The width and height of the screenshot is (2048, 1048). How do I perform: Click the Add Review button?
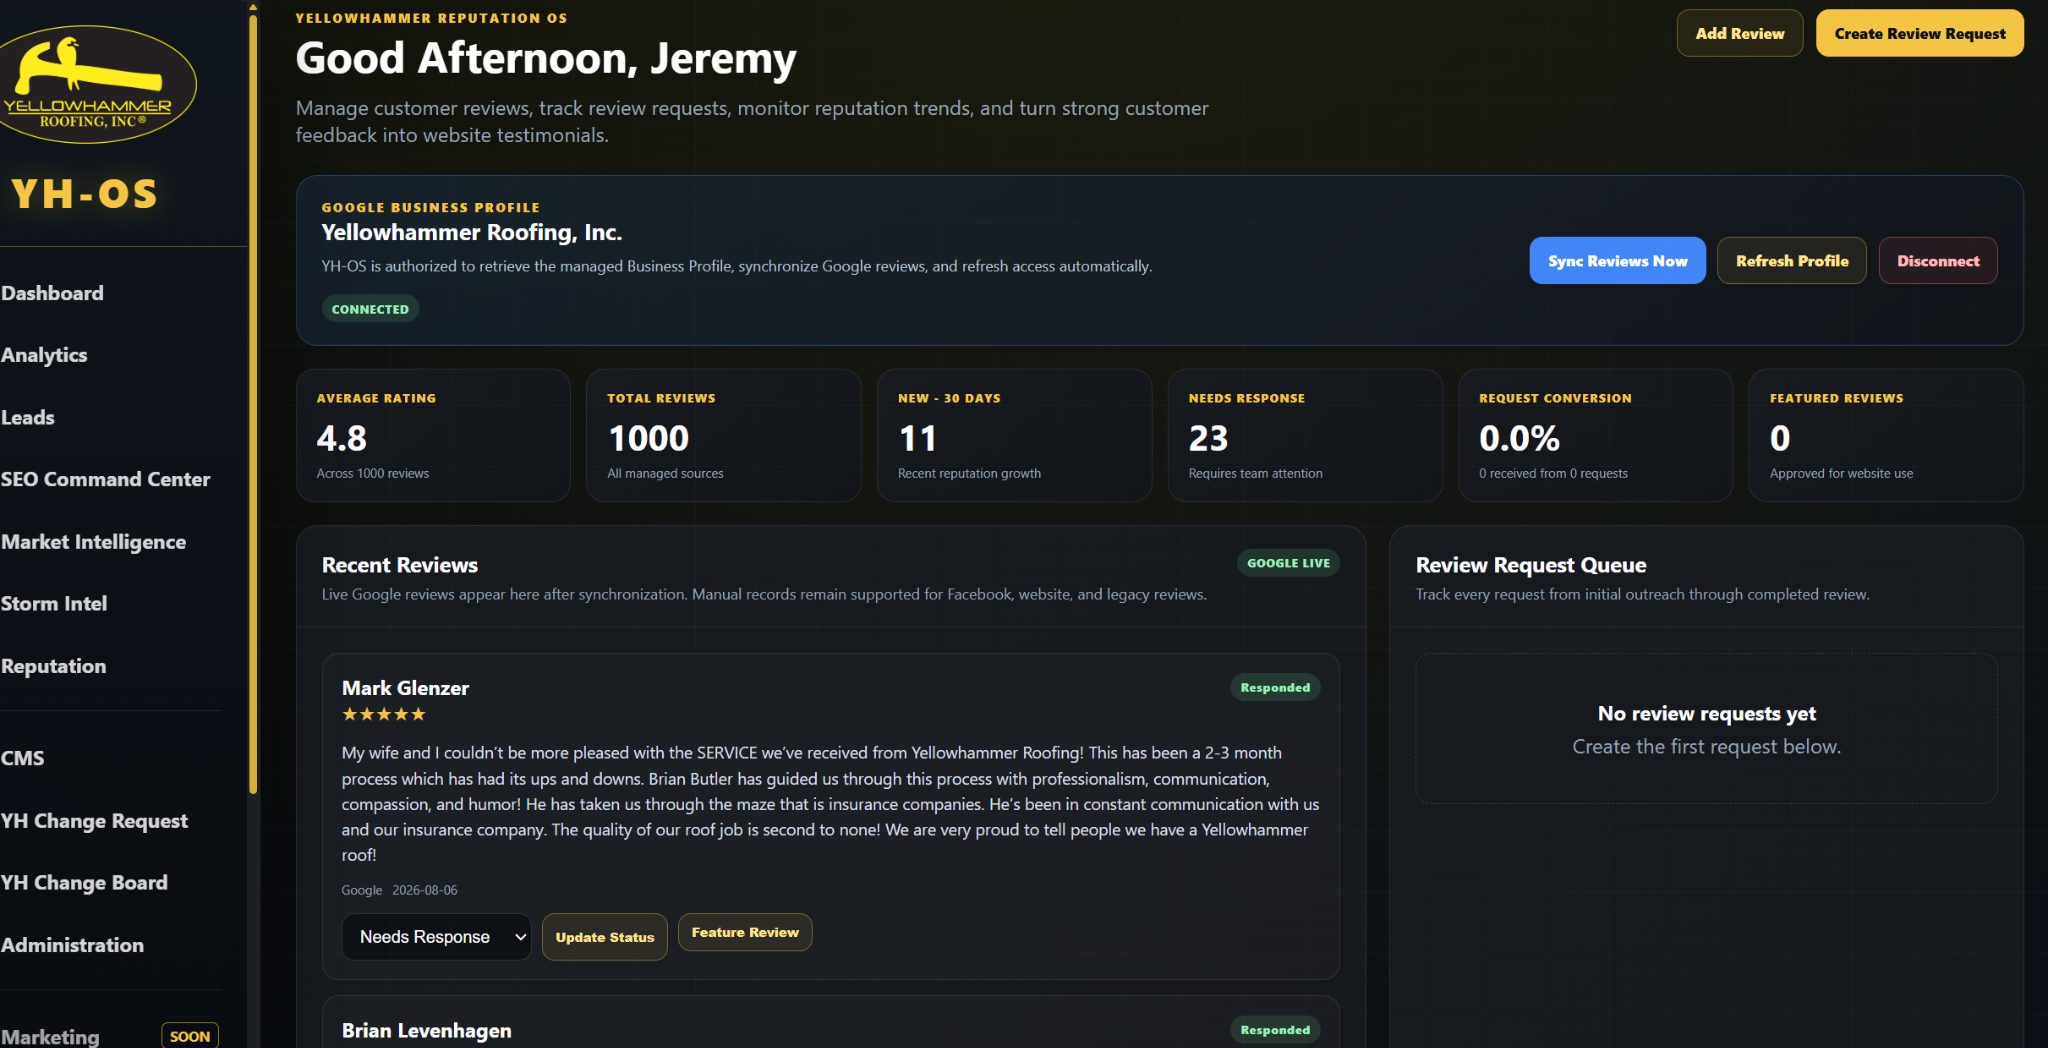coord(1740,33)
